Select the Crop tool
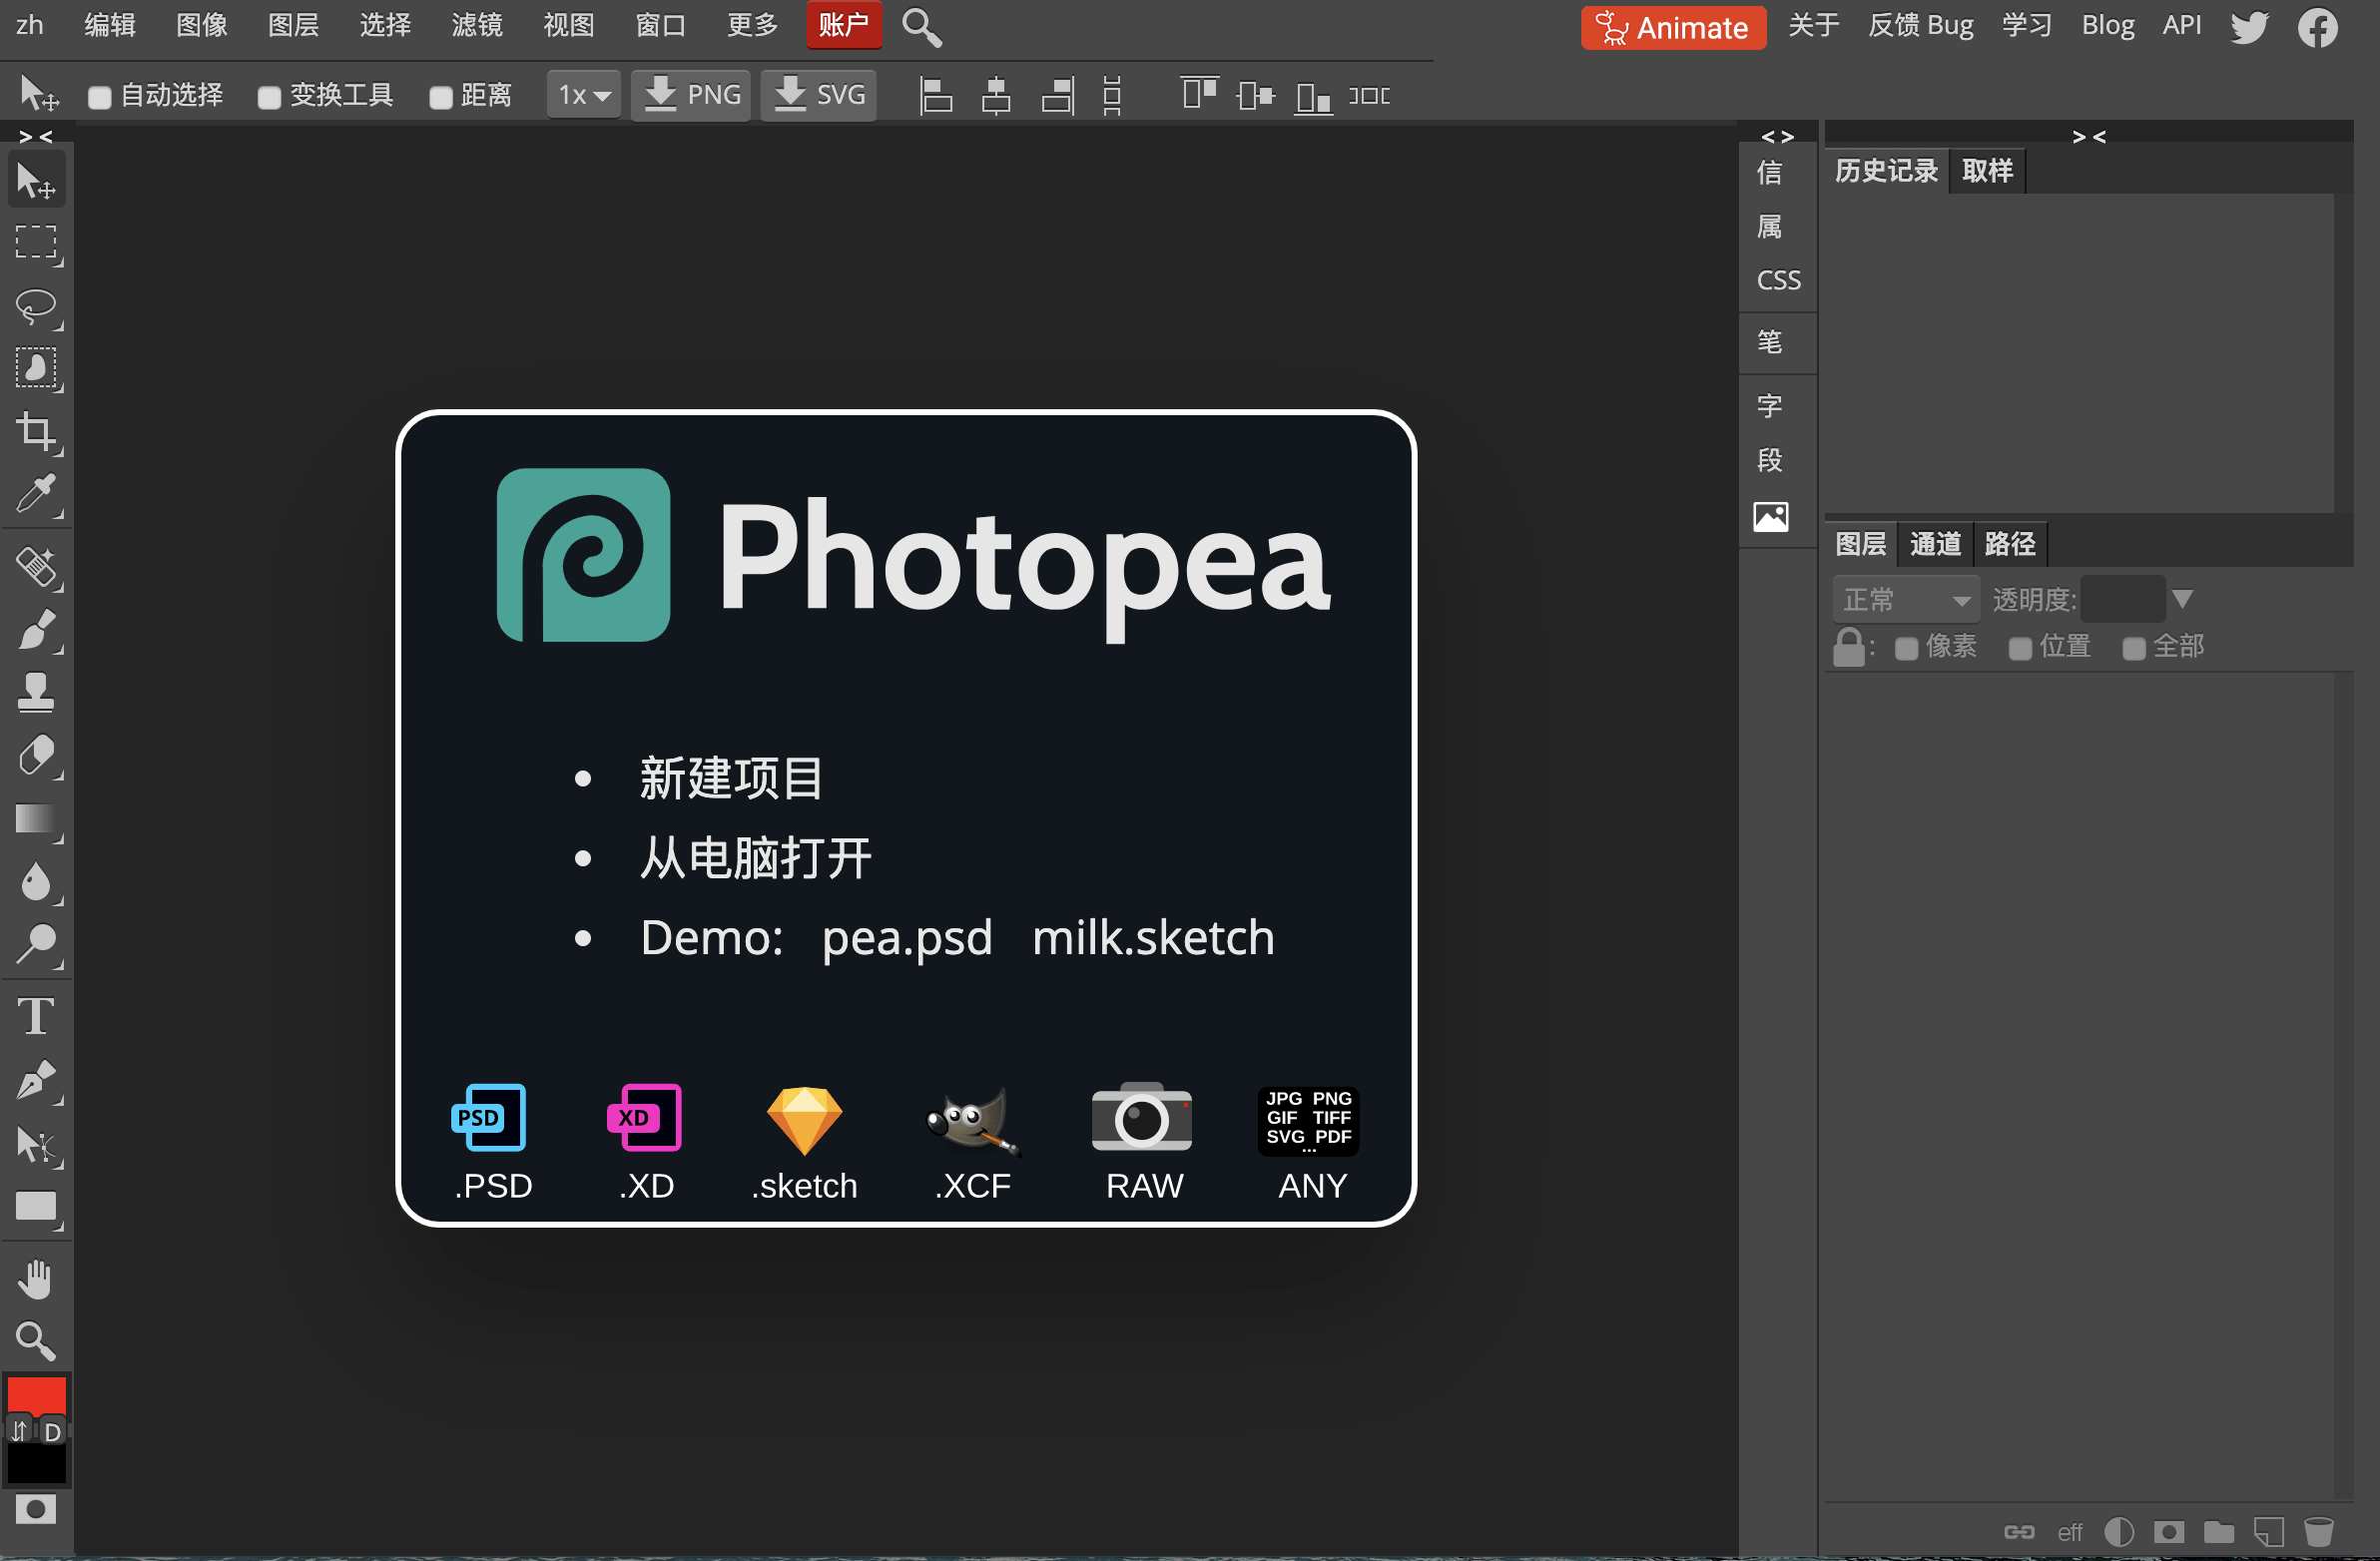2380x1561 pixels. pyautogui.click(x=36, y=431)
